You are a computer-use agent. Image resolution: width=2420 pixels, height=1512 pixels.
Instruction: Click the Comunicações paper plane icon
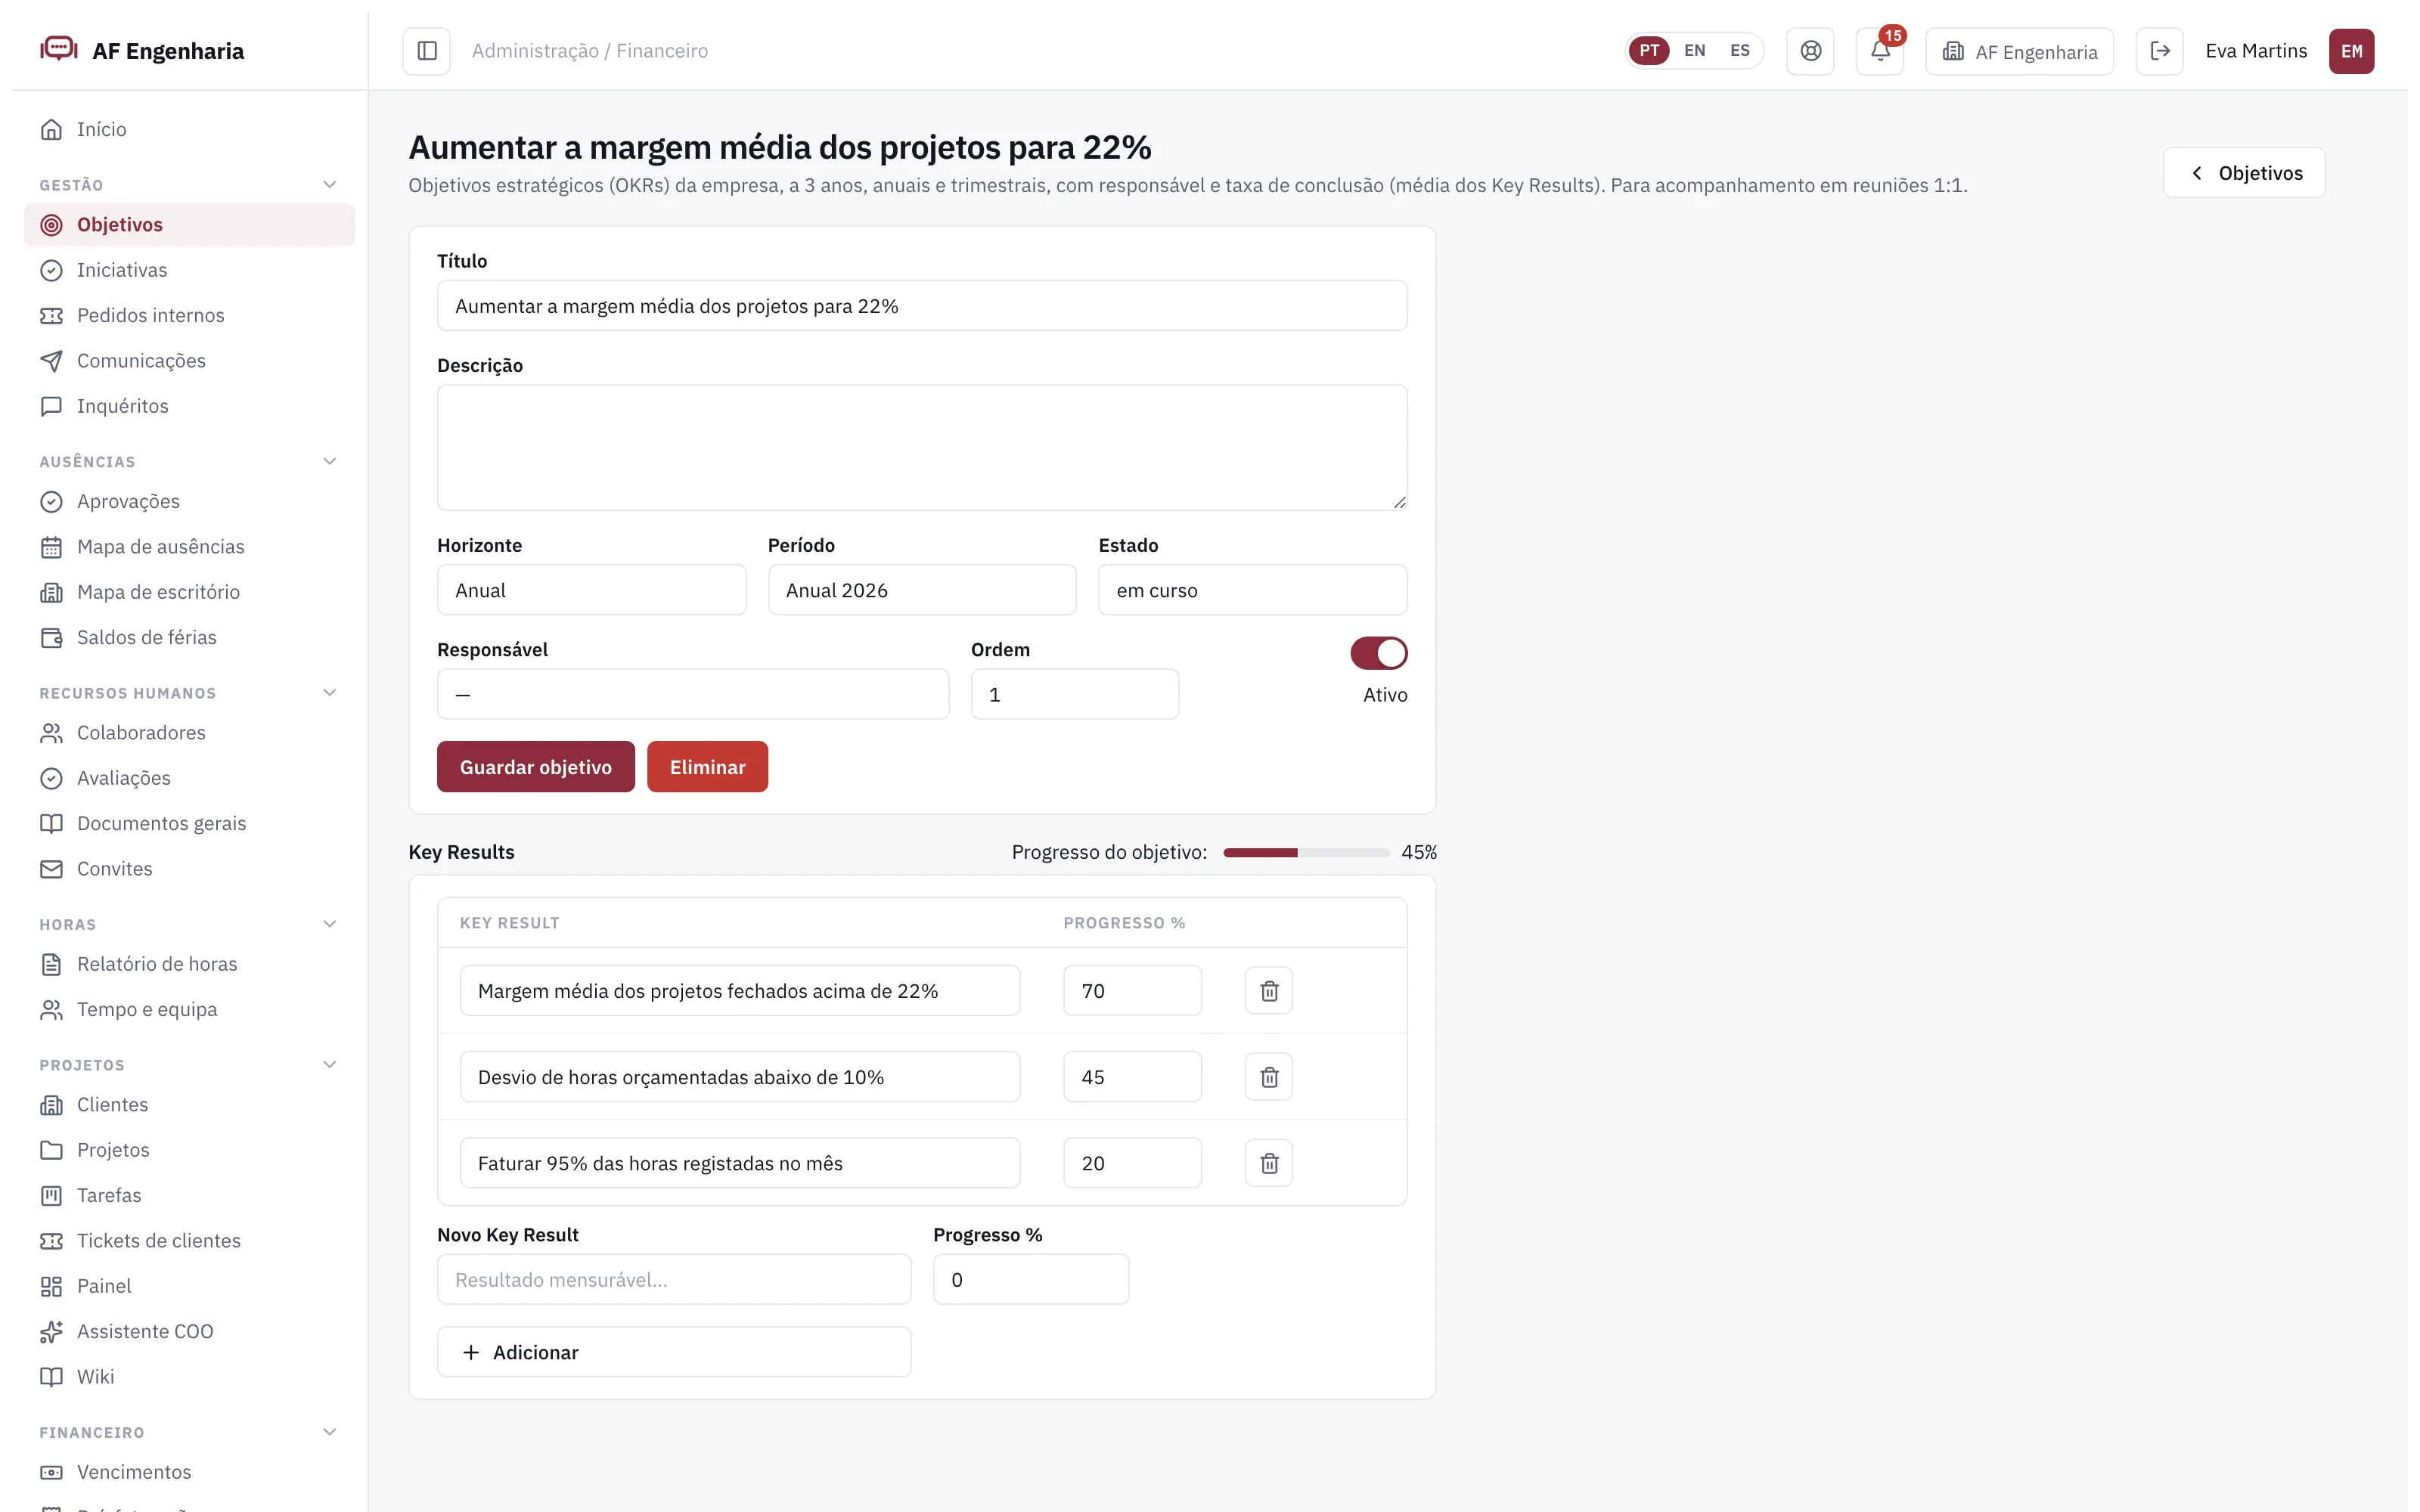pyautogui.click(x=51, y=361)
